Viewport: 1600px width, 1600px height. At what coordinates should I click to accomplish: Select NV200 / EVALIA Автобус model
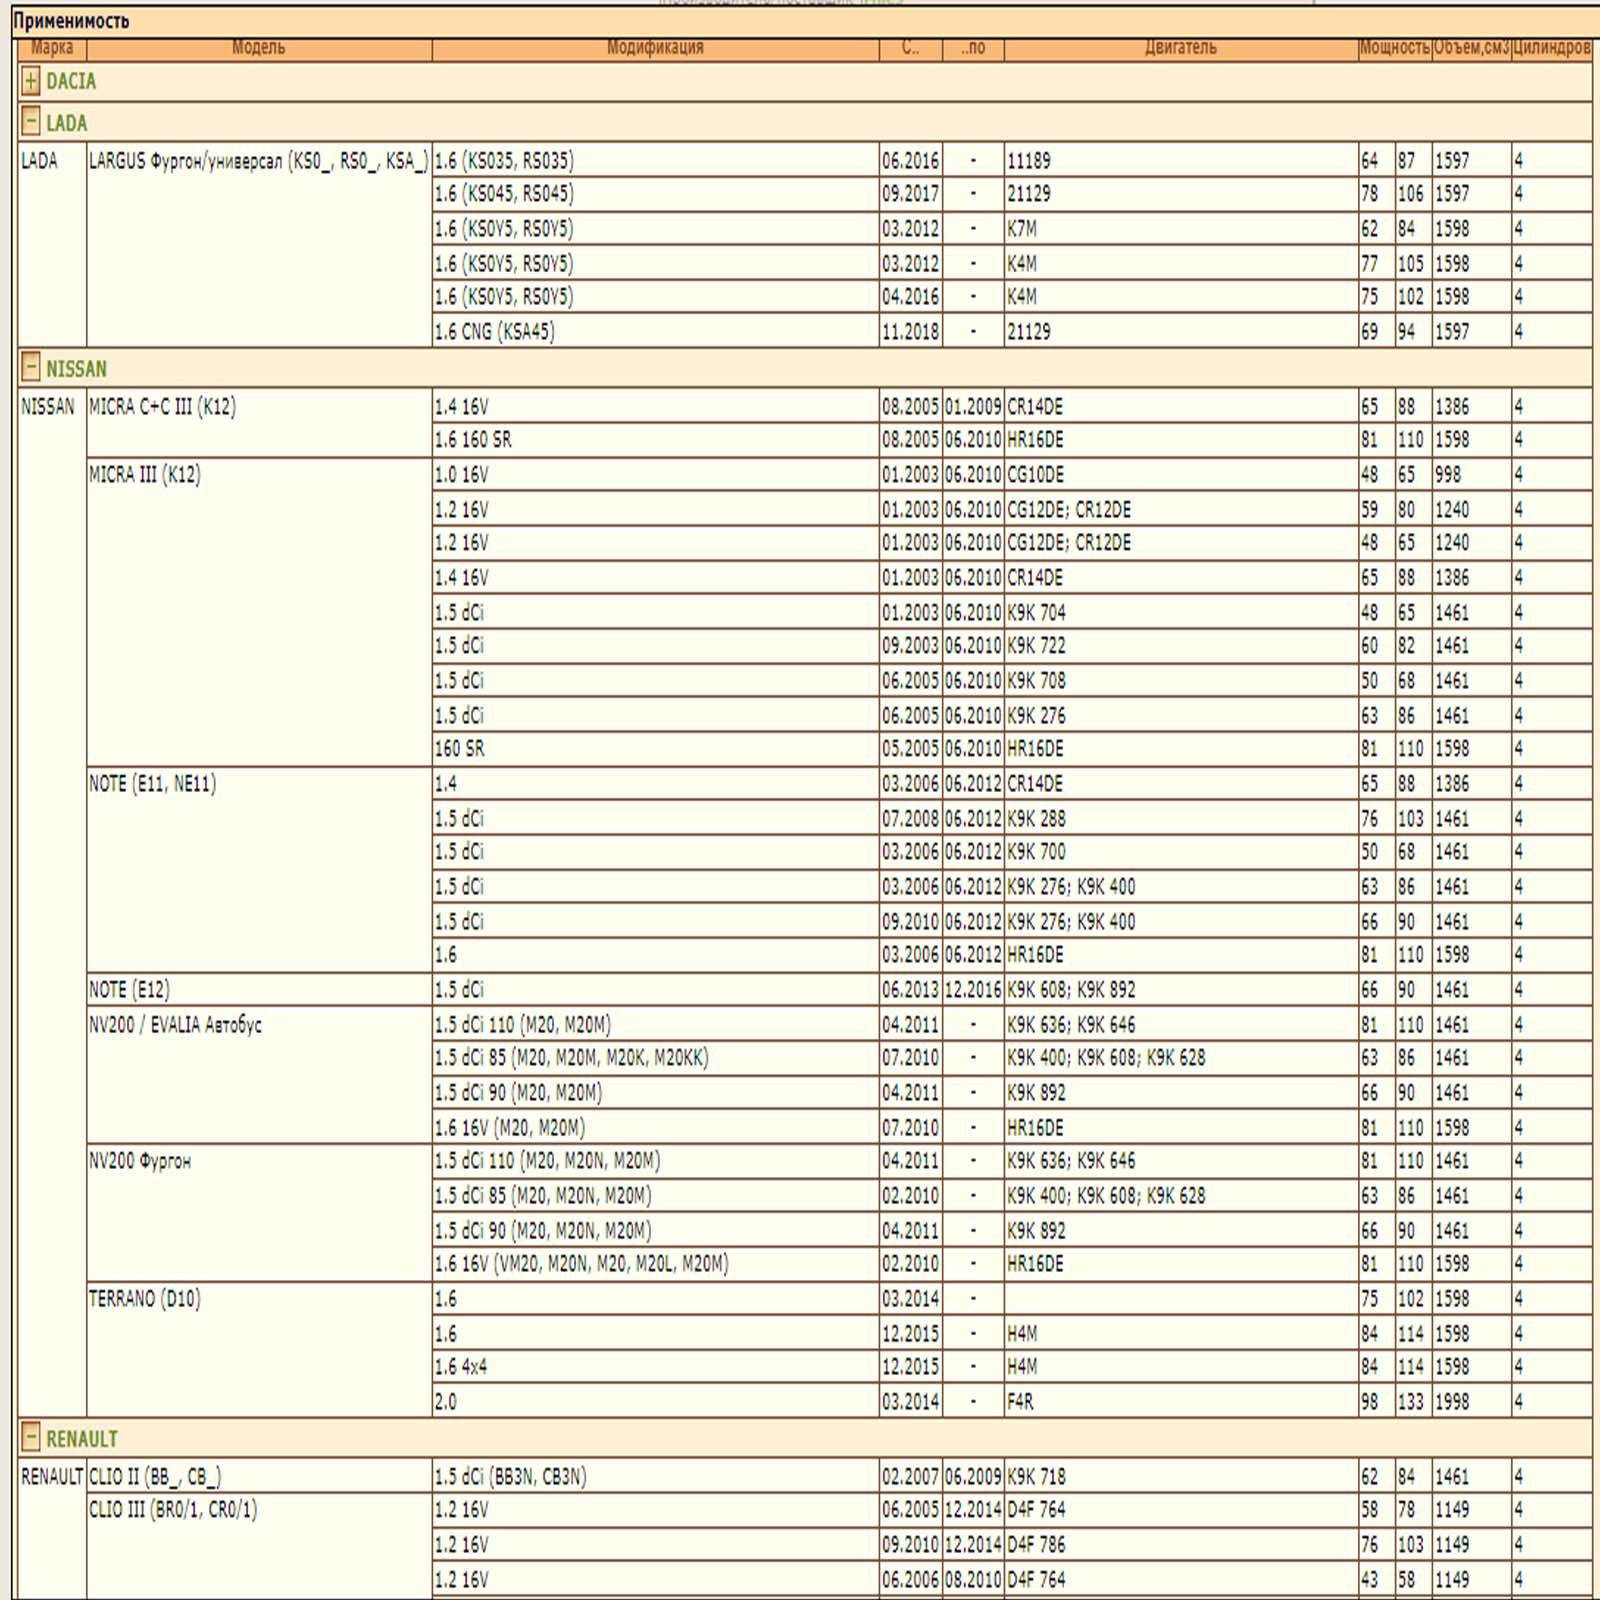coord(175,1025)
